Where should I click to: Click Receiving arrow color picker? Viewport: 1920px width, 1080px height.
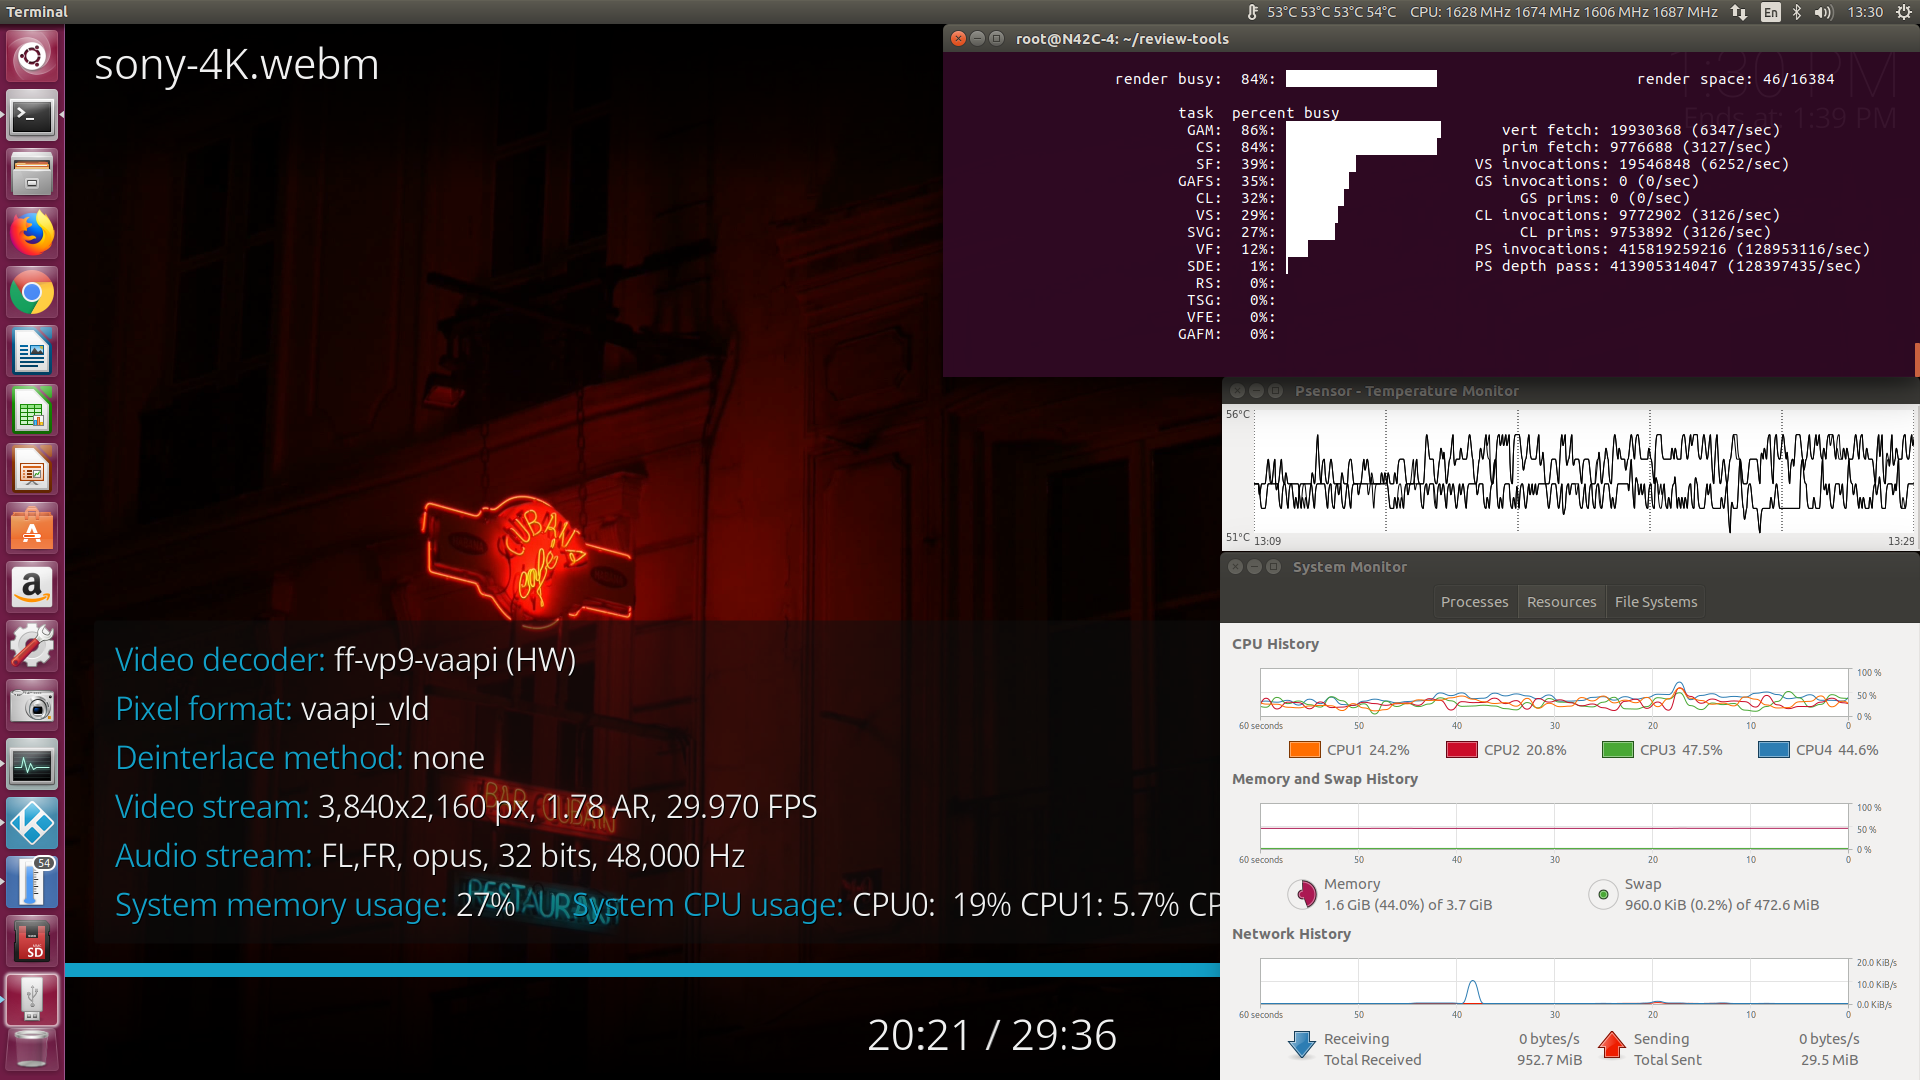pos(1302,1045)
